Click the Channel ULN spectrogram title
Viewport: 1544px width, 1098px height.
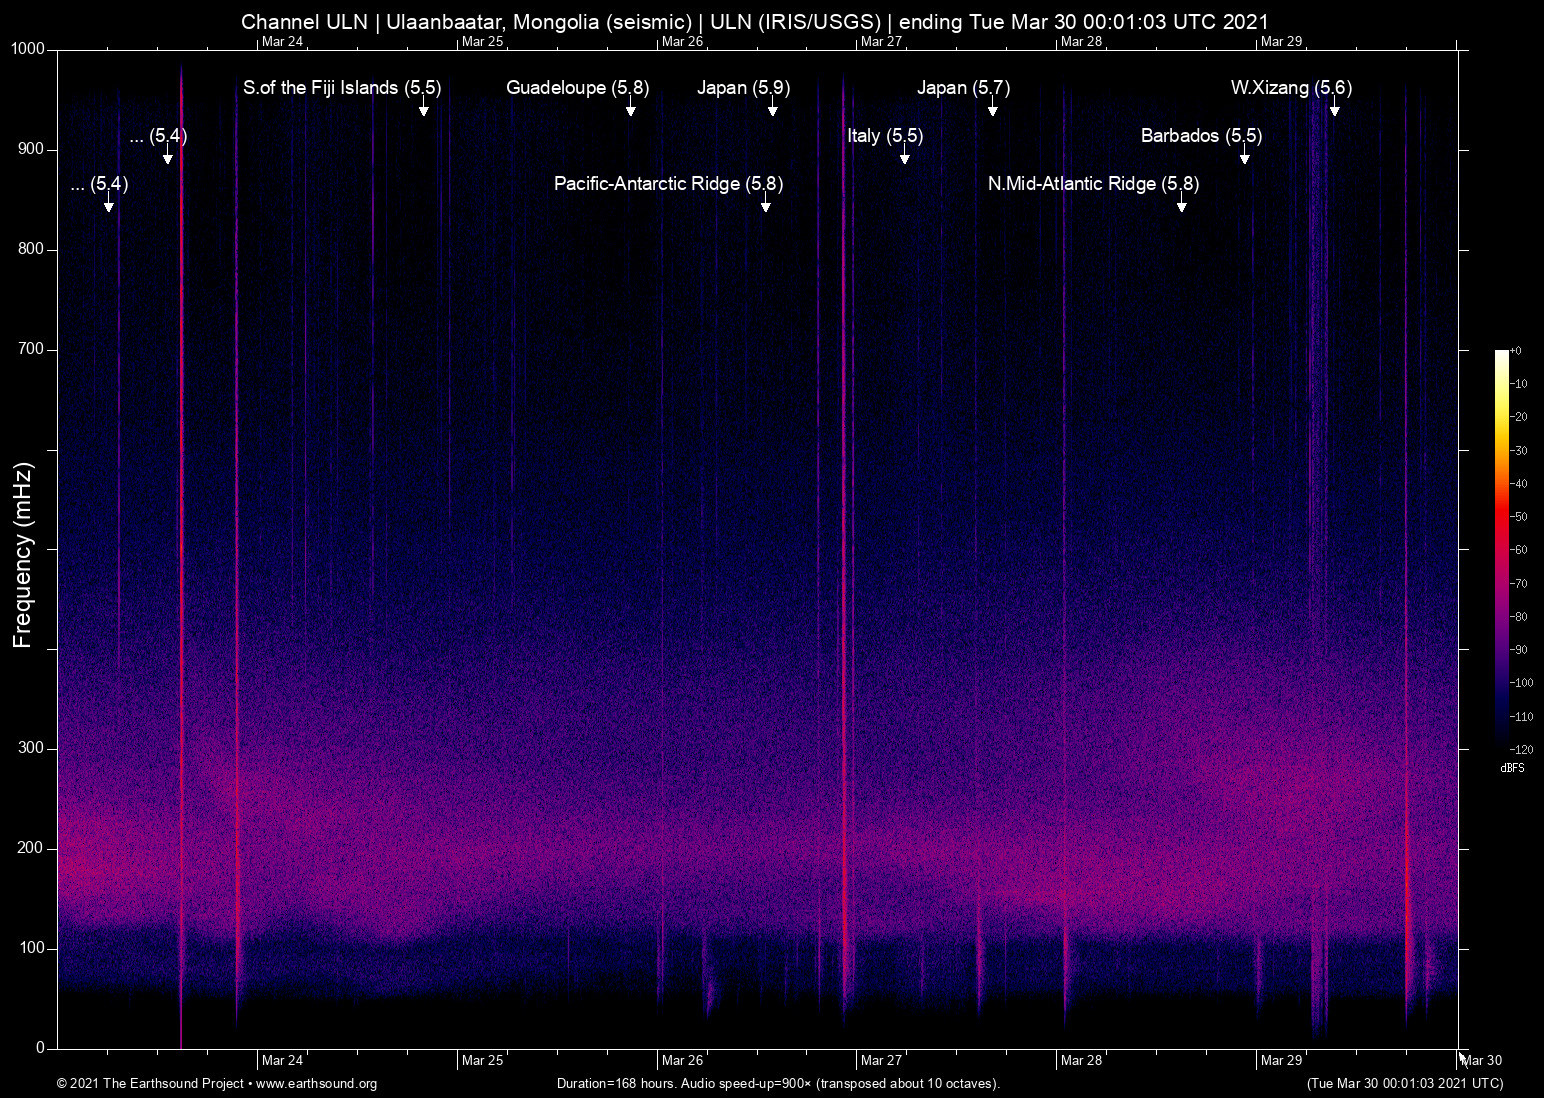coord(754,21)
